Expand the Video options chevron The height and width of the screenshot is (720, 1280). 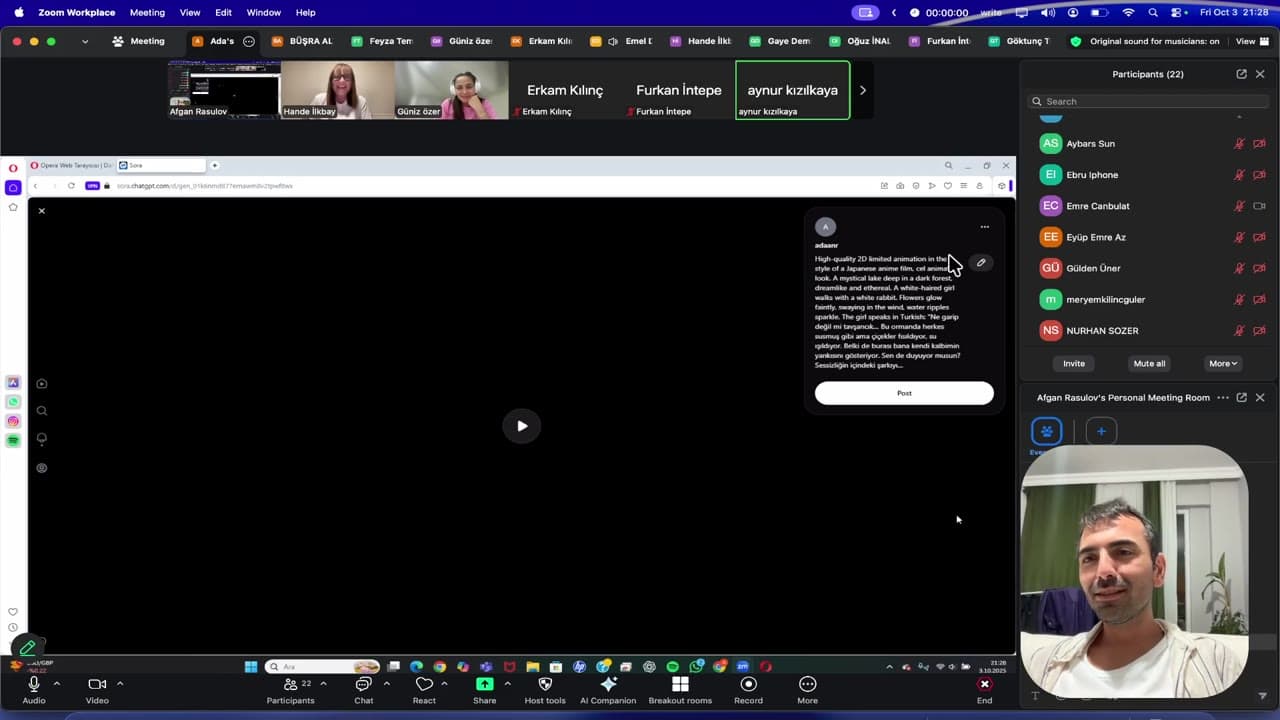[120, 684]
